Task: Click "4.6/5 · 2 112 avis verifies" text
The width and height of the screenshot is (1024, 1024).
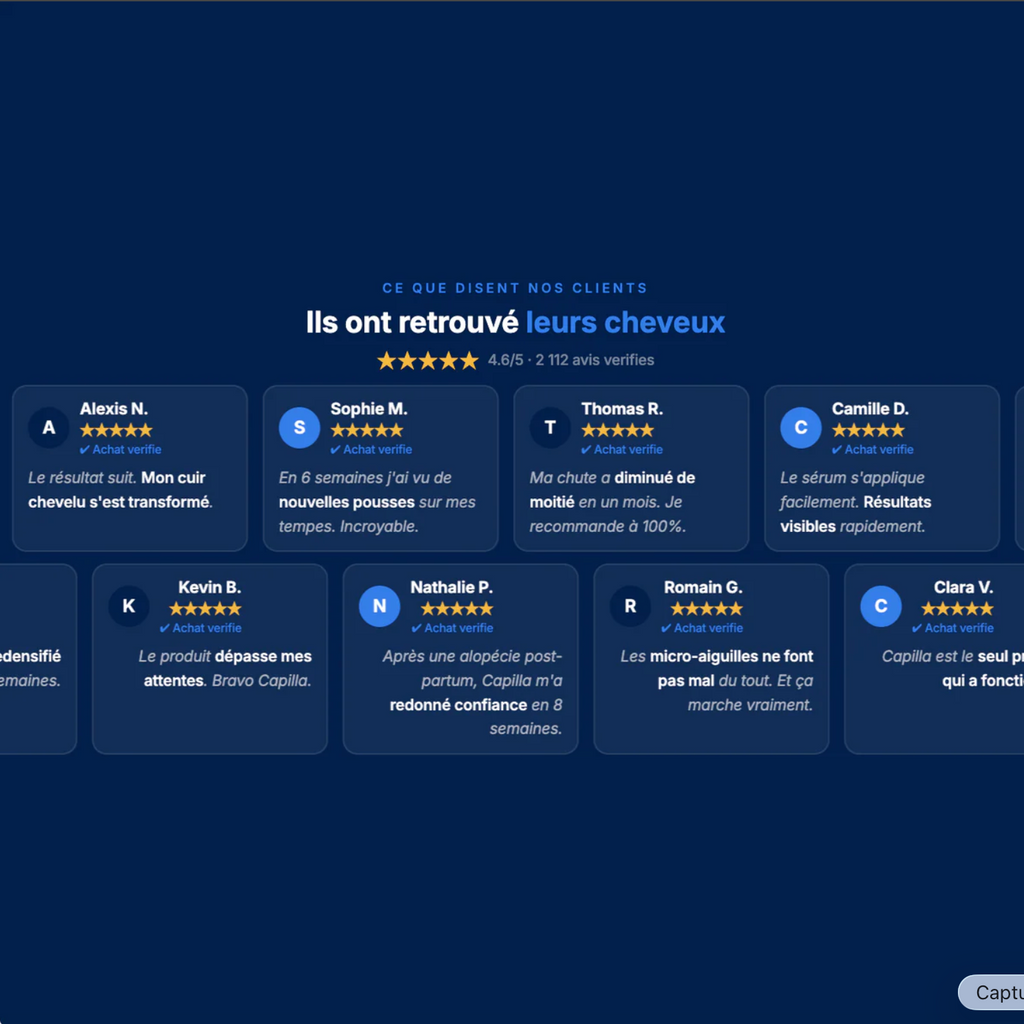Action: tap(571, 360)
